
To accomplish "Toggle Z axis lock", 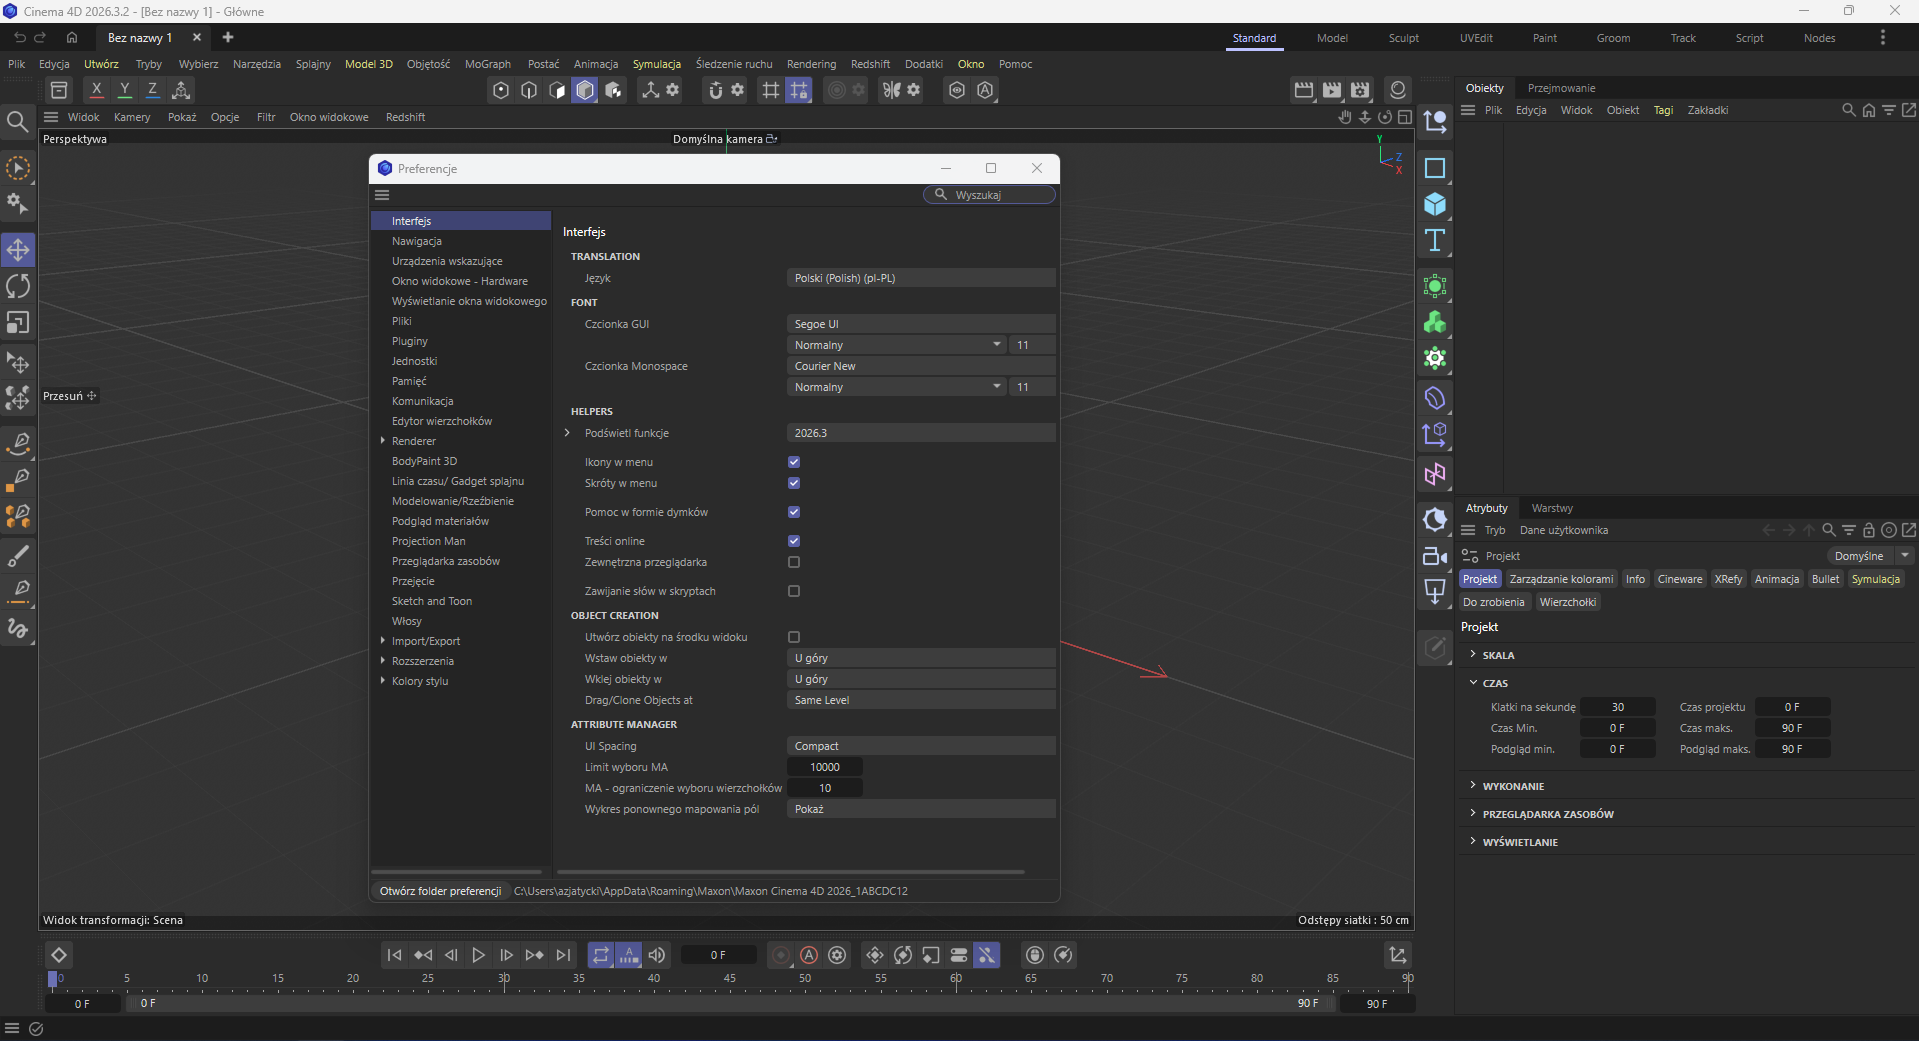I will [x=152, y=89].
